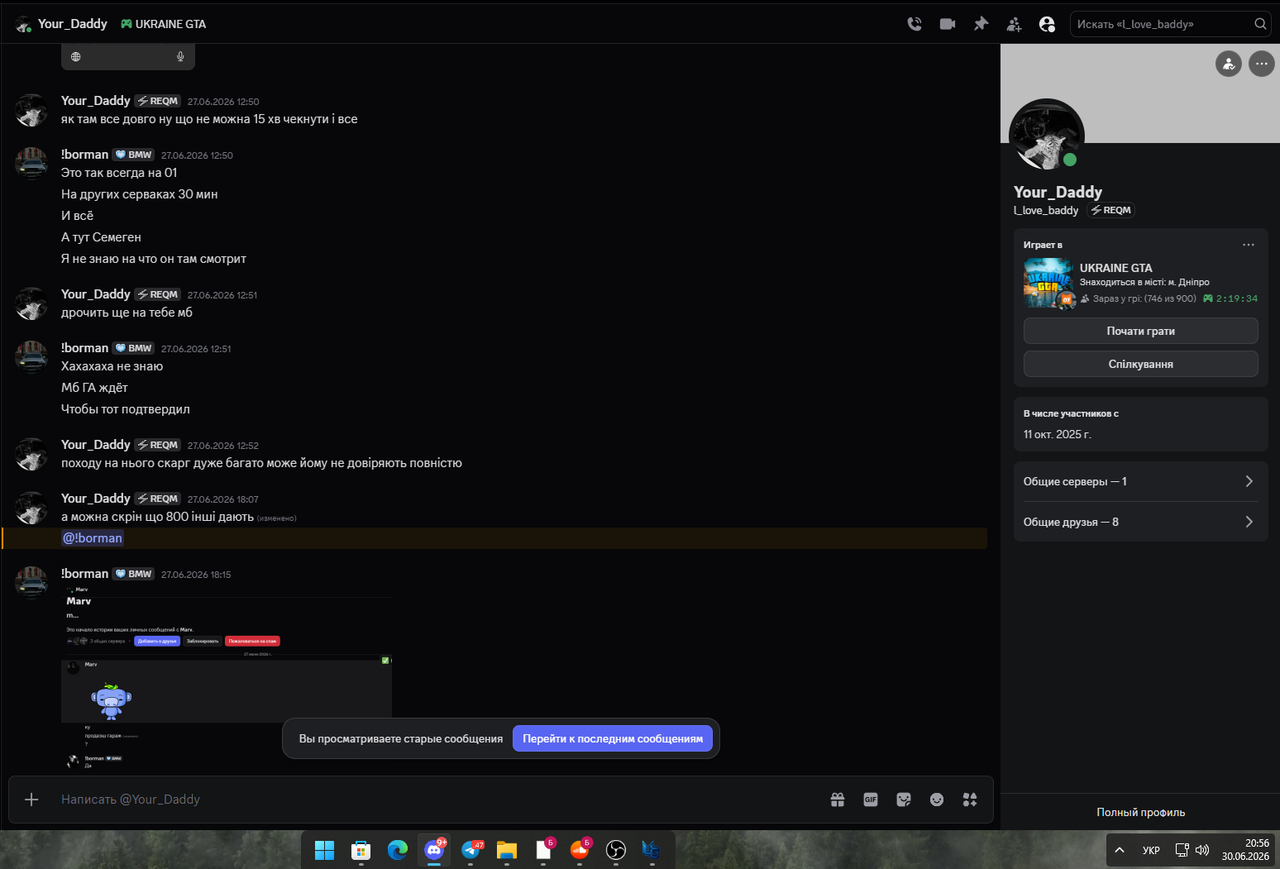
Task: Click BMW badge at the 18:15 message
Action: click(x=133, y=574)
